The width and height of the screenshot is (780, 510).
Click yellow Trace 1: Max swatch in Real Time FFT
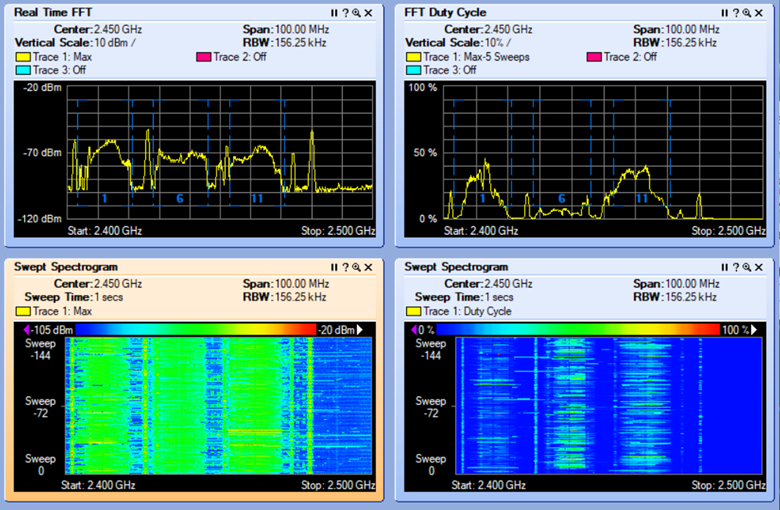(23, 57)
